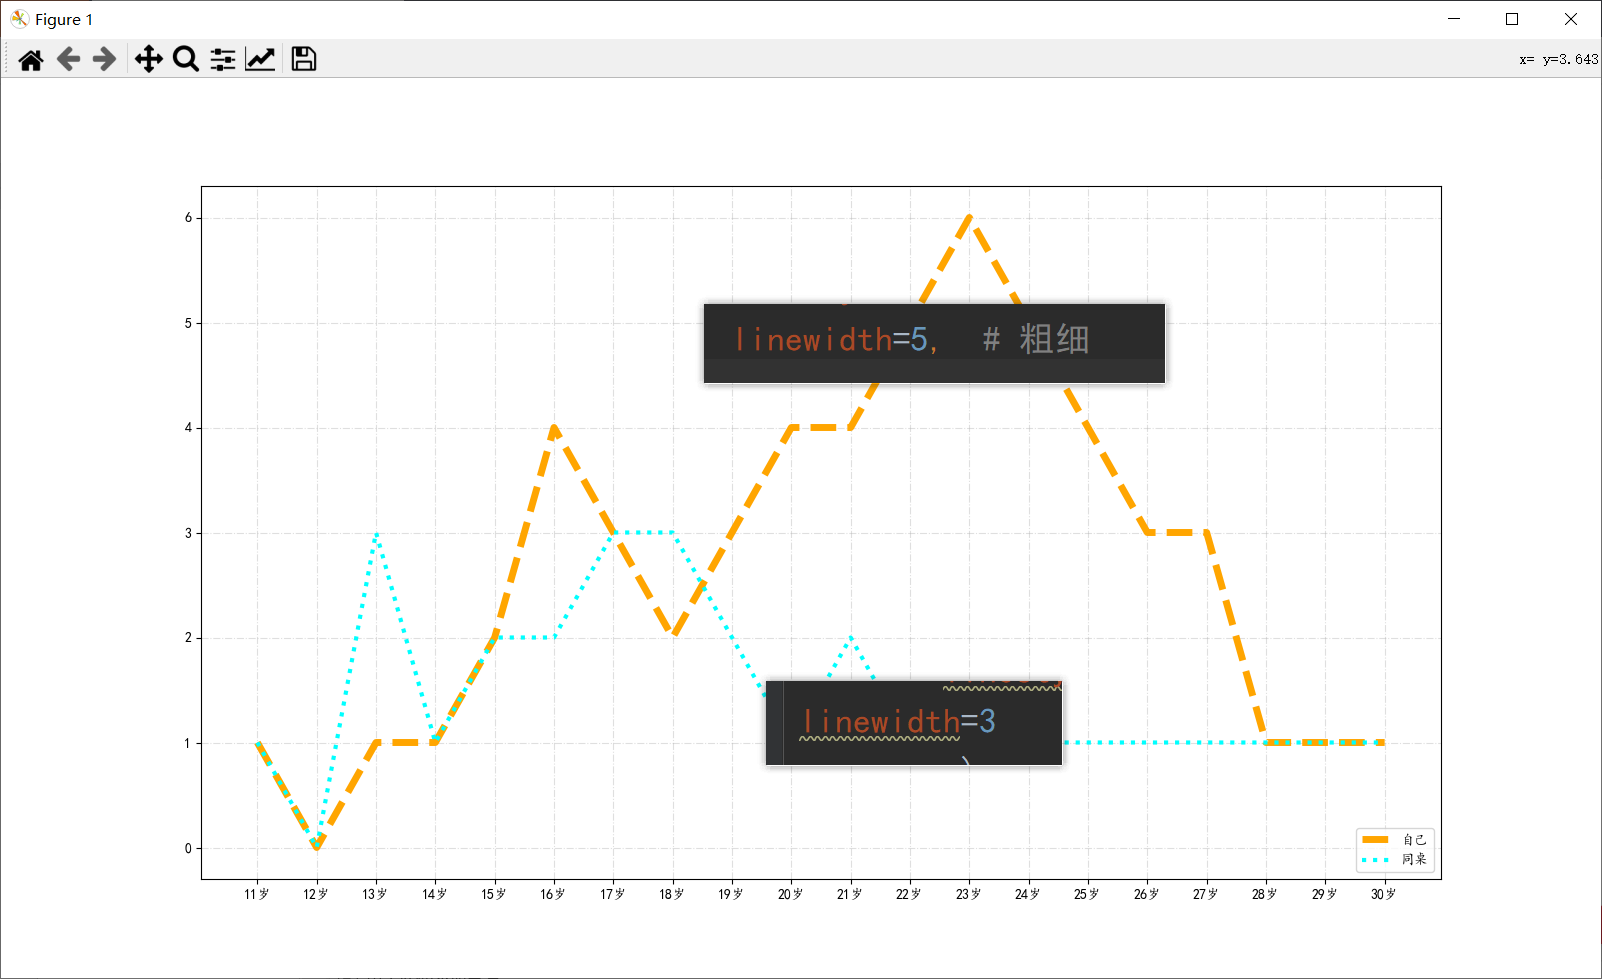Click the x-axis label 30岁
The width and height of the screenshot is (1602, 979).
coord(1384,894)
